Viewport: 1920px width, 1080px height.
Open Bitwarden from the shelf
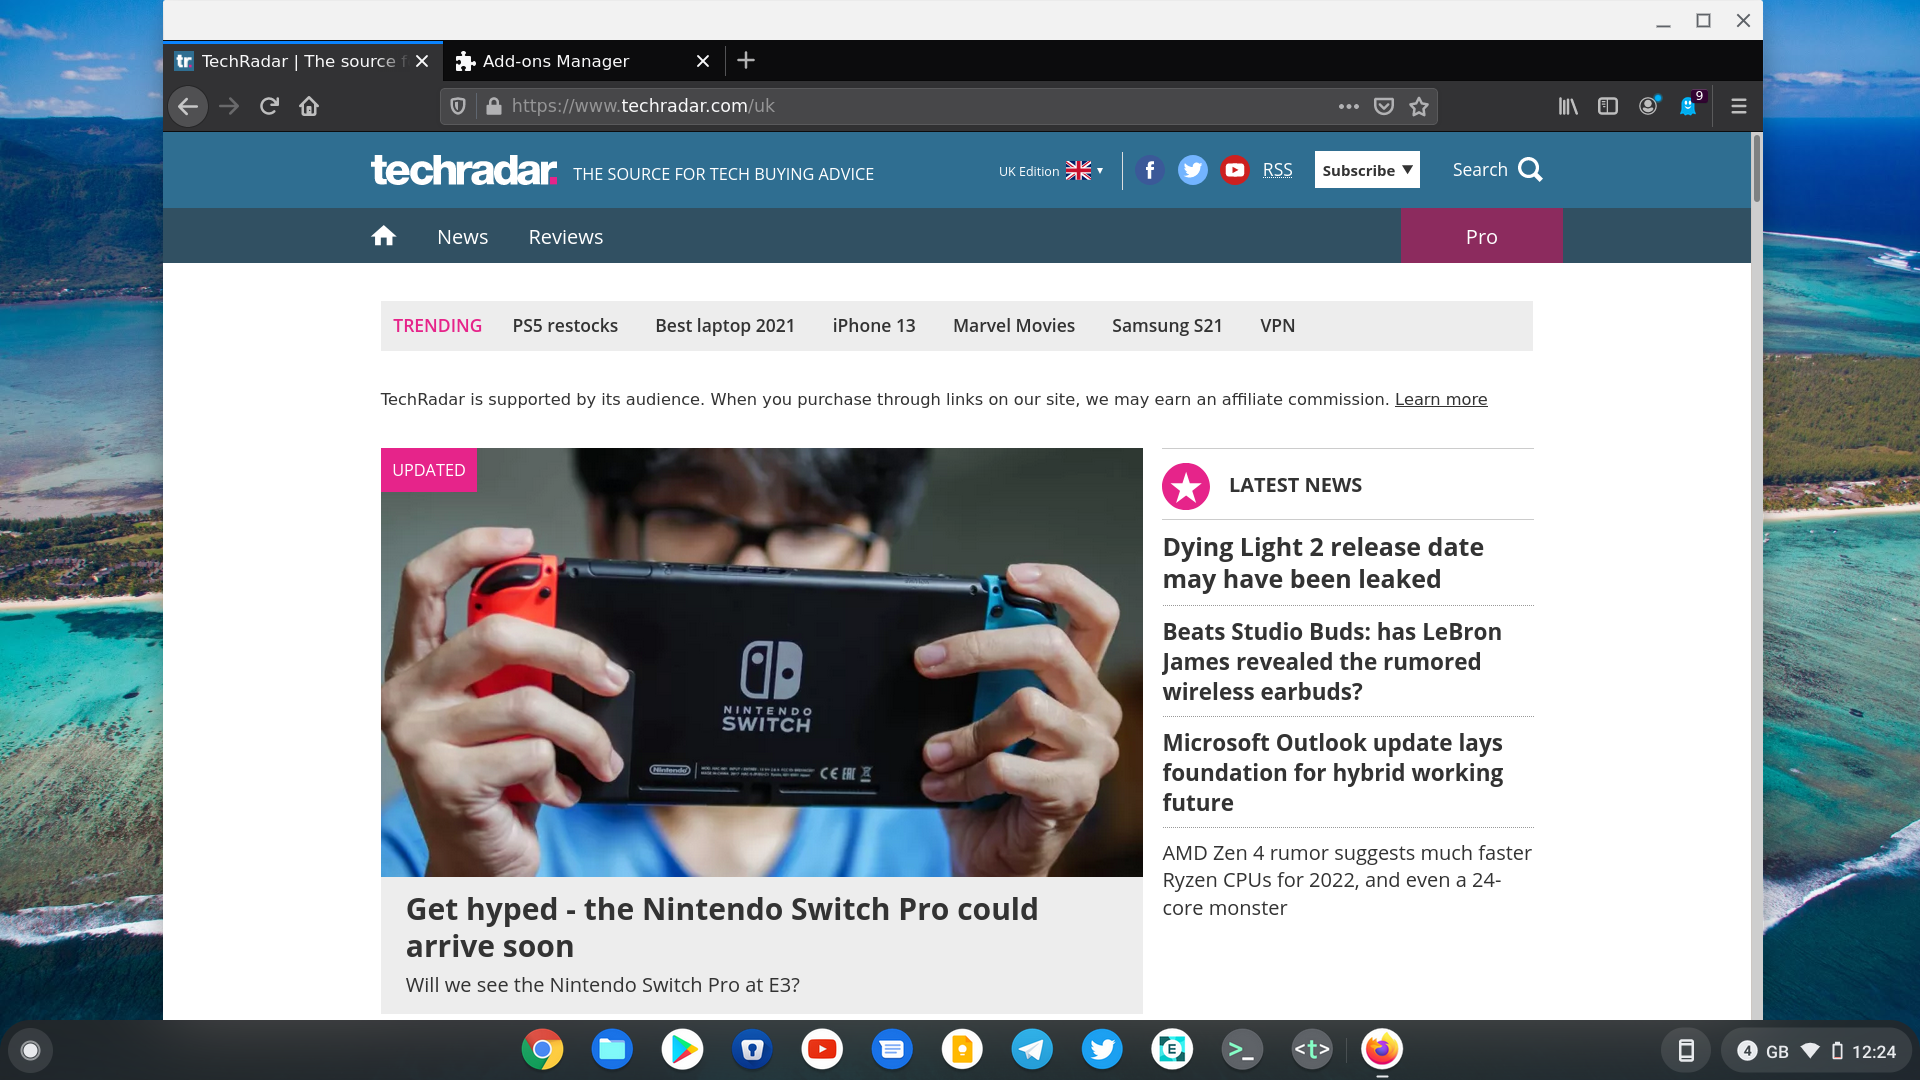(x=752, y=1050)
